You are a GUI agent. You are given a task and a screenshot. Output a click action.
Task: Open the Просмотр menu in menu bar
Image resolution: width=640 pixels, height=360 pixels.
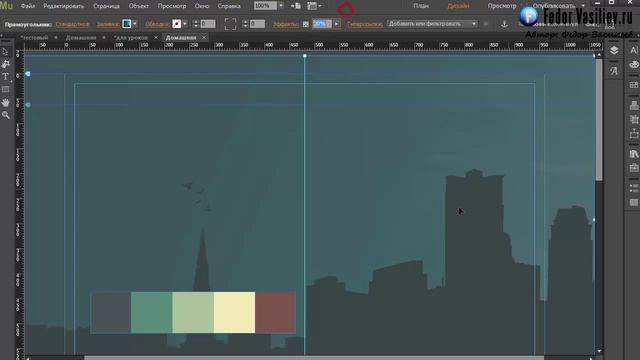tap(172, 6)
